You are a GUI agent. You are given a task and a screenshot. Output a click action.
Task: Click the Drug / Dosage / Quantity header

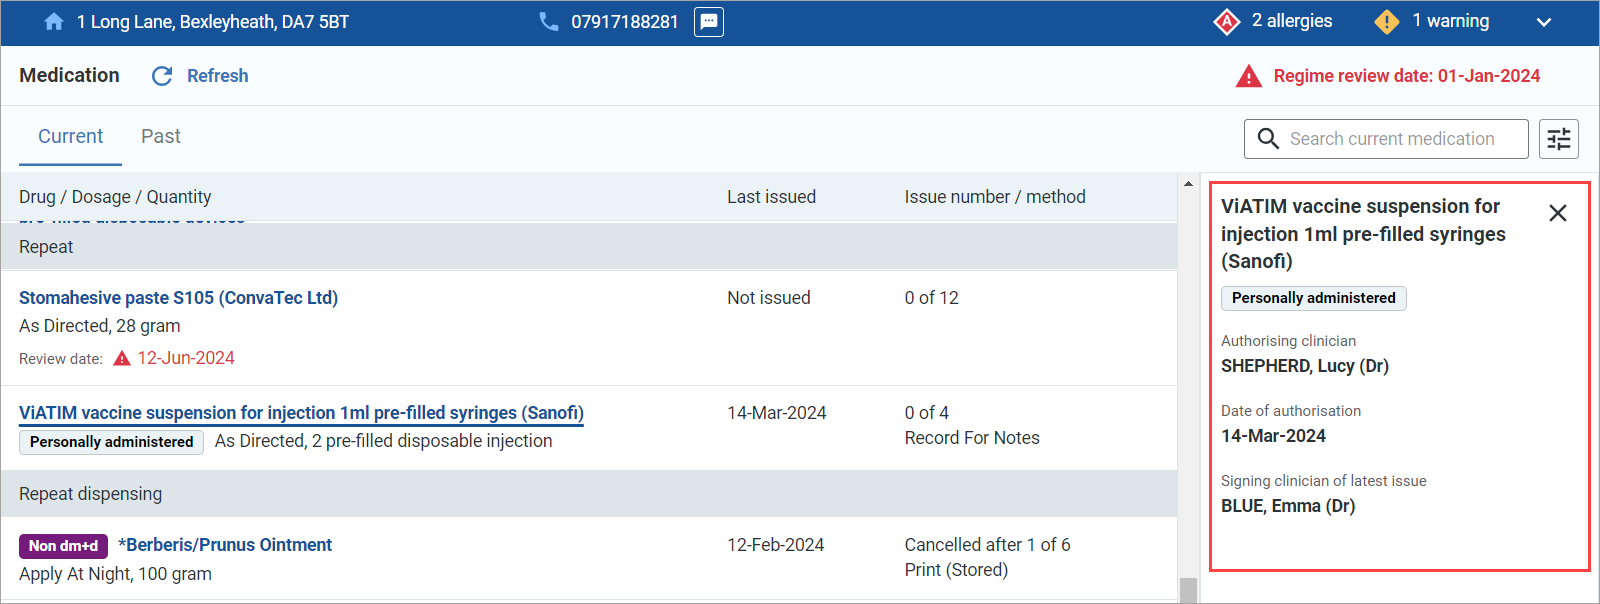(x=115, y=197)
